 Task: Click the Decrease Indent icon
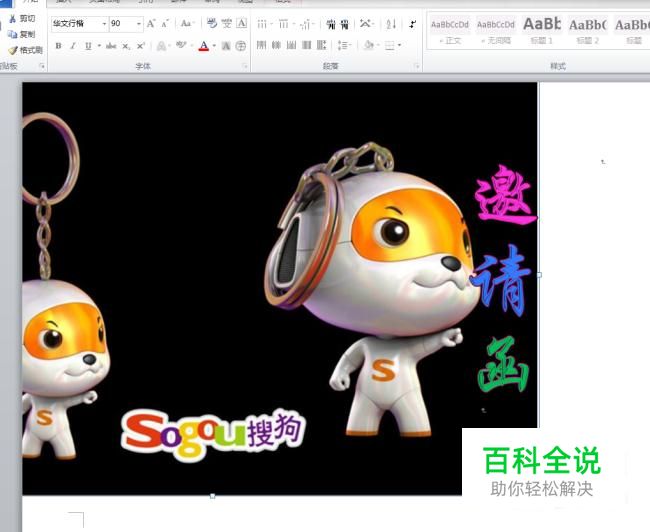pos(330,24)
